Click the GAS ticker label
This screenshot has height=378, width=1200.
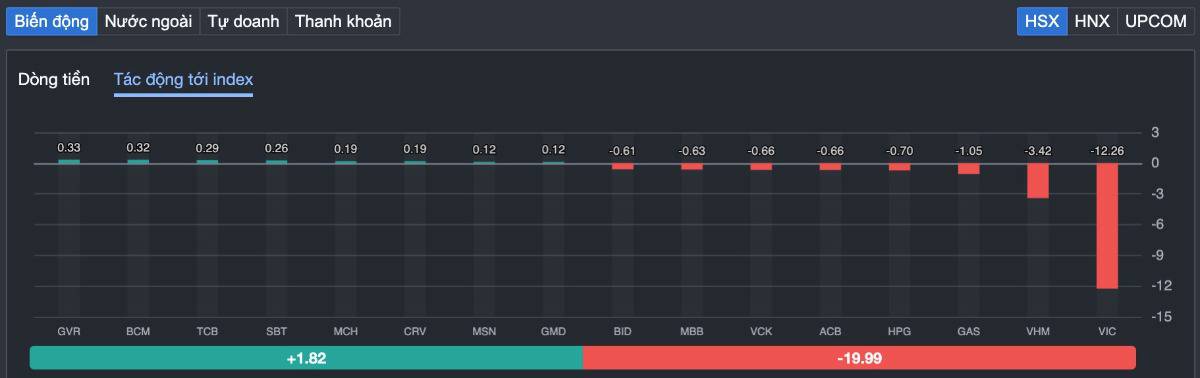click(x=968, y=331)
